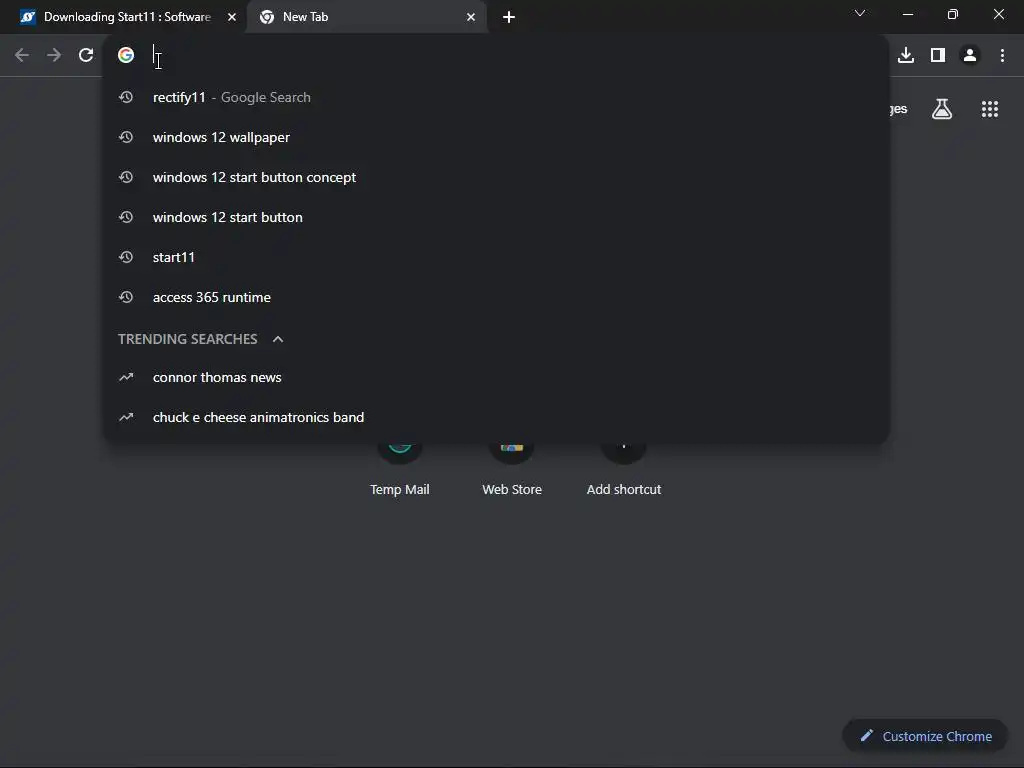Open the Downloads icon in toolbar
1024x768 pixels.
(906, 55)
